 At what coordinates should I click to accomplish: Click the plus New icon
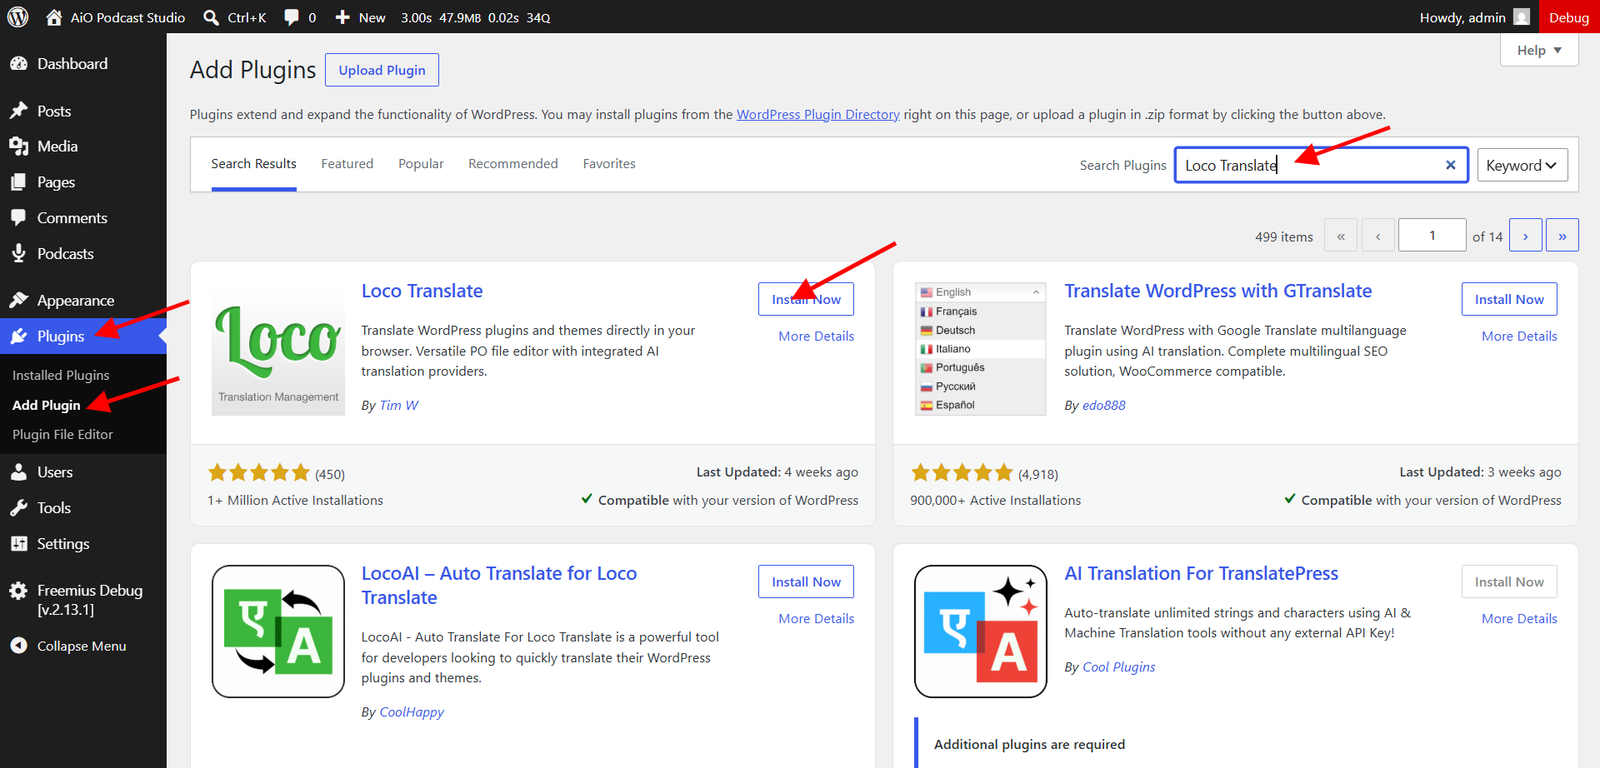click(342, 17)
